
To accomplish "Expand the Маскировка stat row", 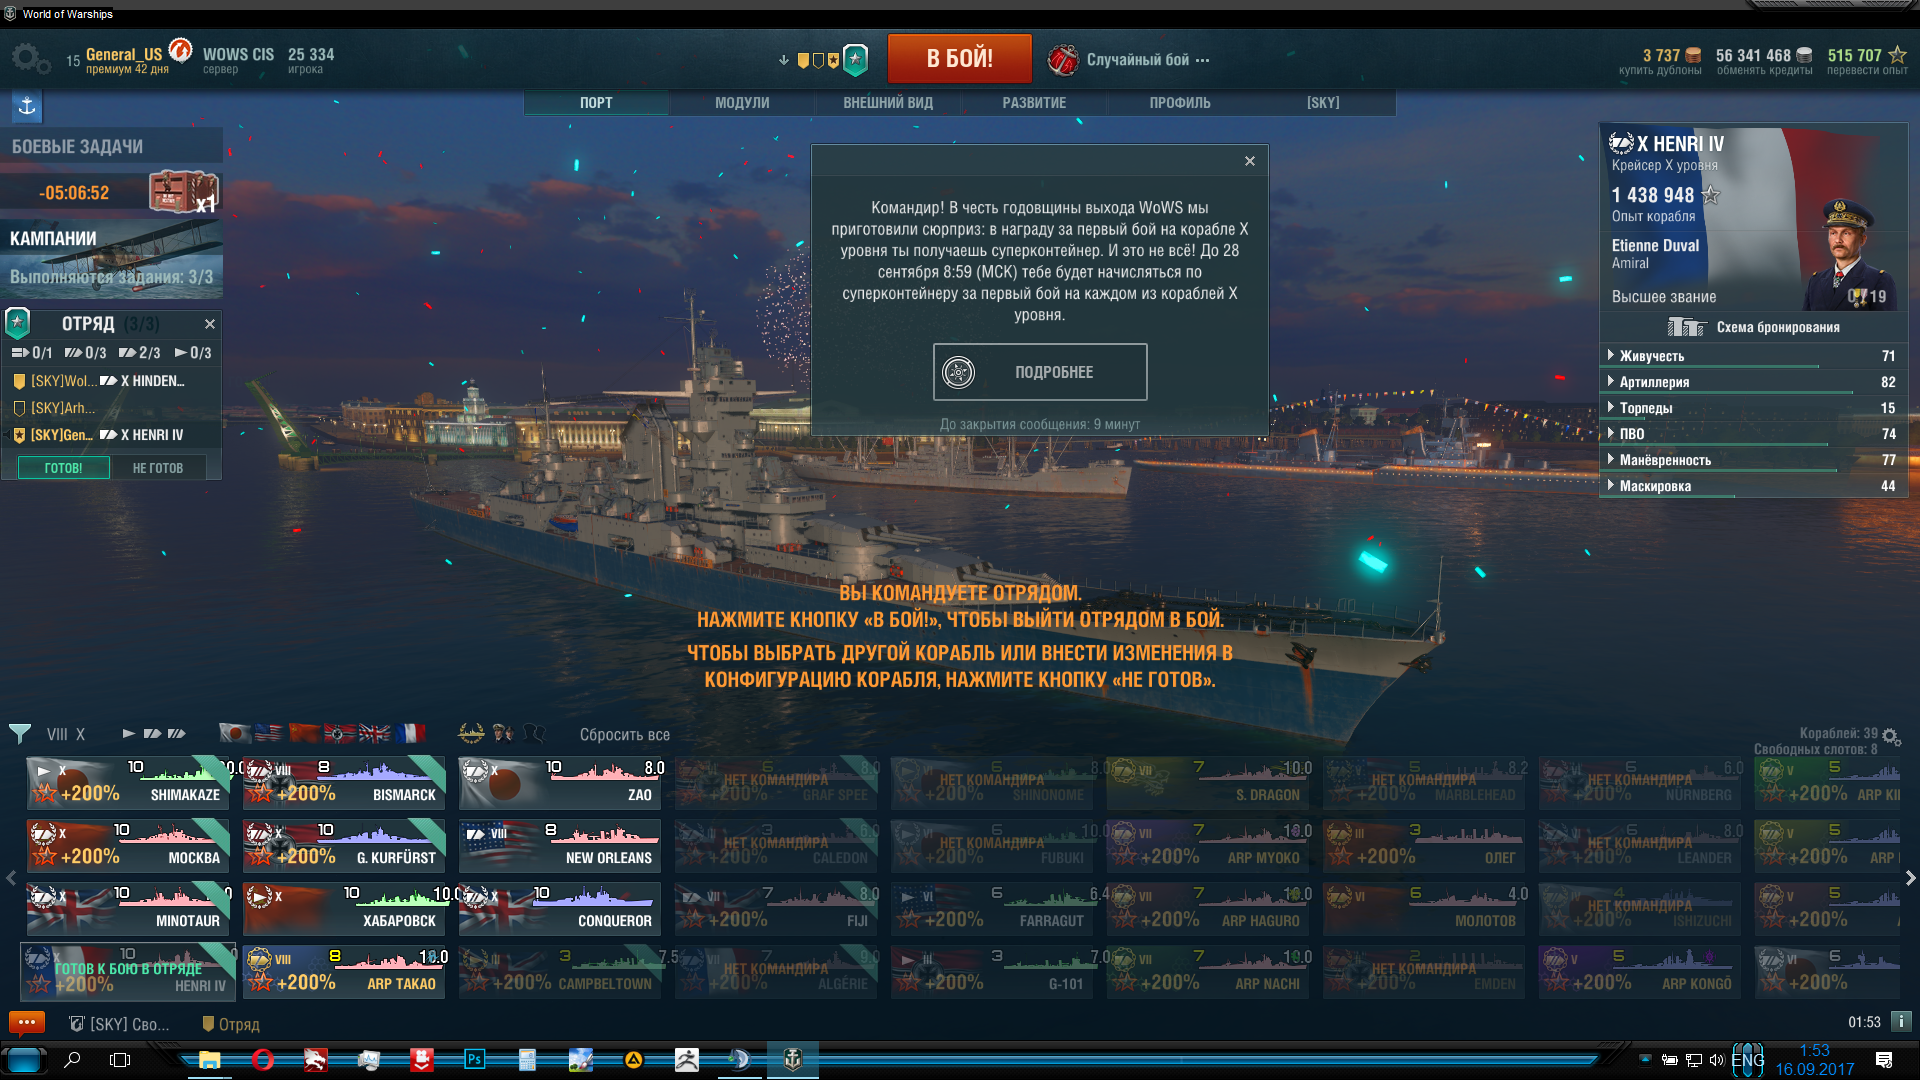I will [x=1753, y=486].
